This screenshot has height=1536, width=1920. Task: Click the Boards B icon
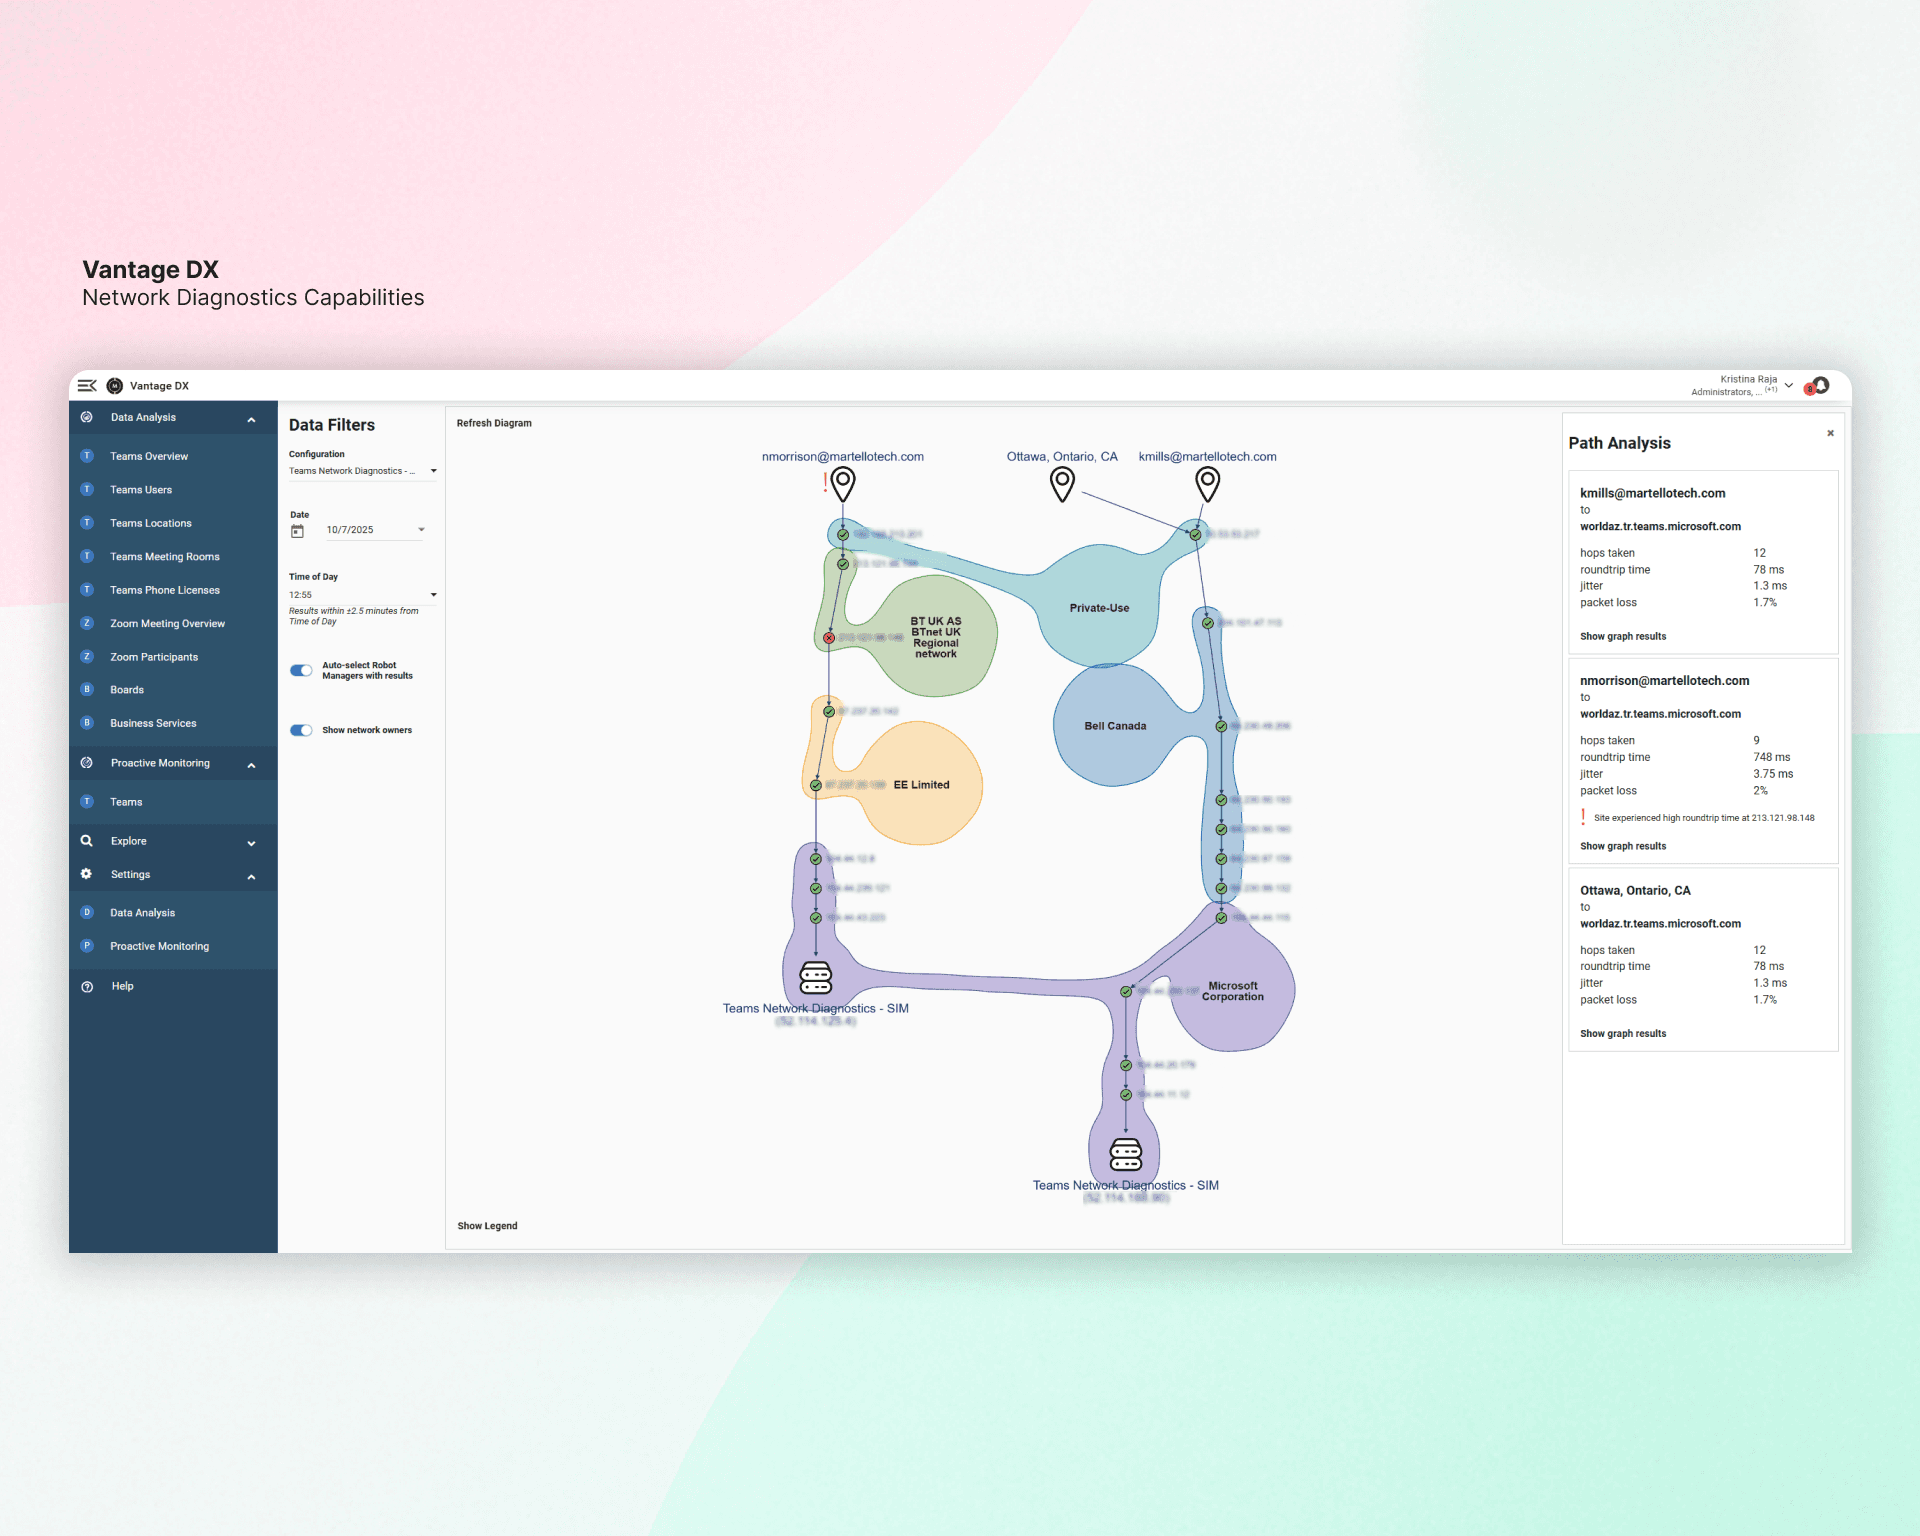[87, 690]
